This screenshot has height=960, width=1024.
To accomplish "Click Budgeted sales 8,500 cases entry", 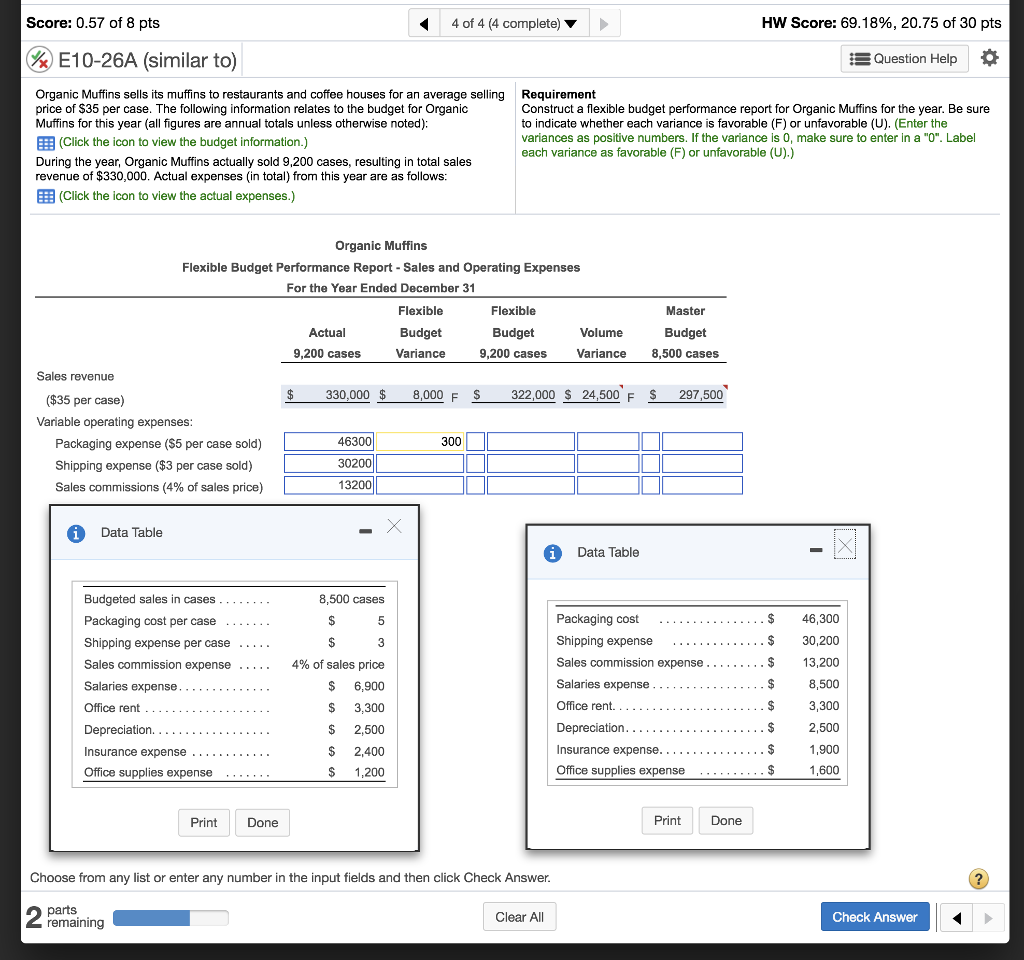I will (x=351, y=600).
